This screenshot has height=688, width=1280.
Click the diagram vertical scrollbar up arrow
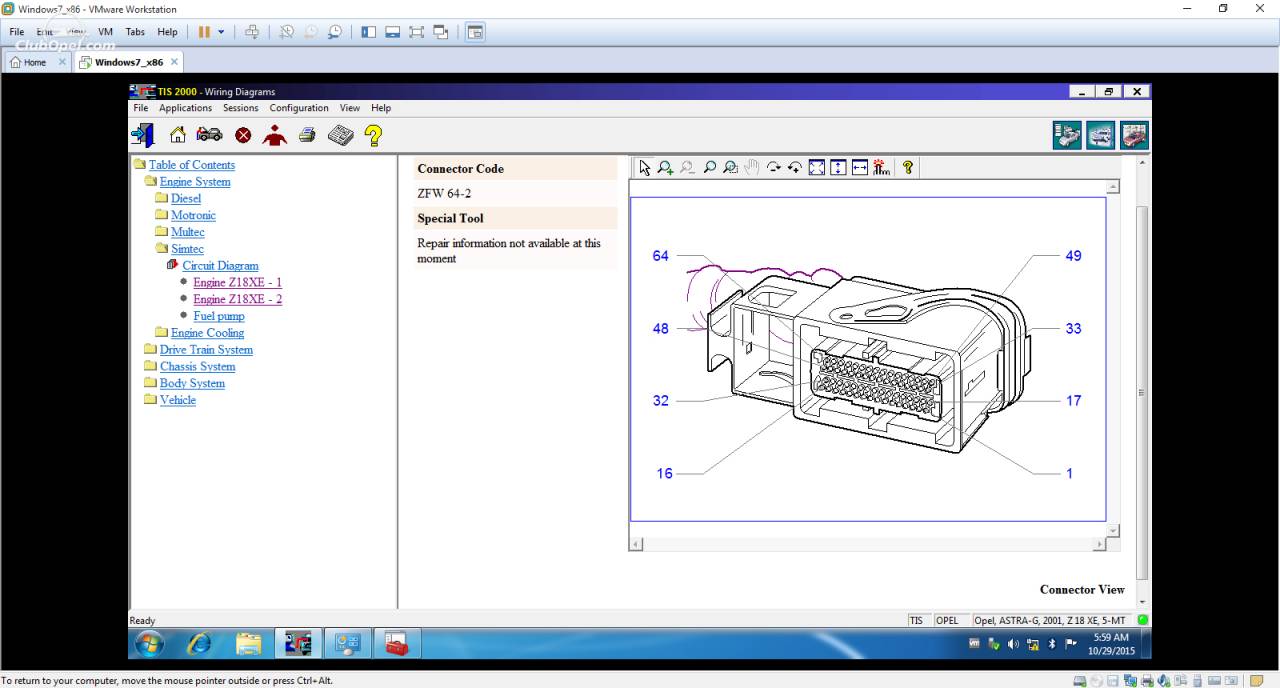click(x=1114, y=187)
